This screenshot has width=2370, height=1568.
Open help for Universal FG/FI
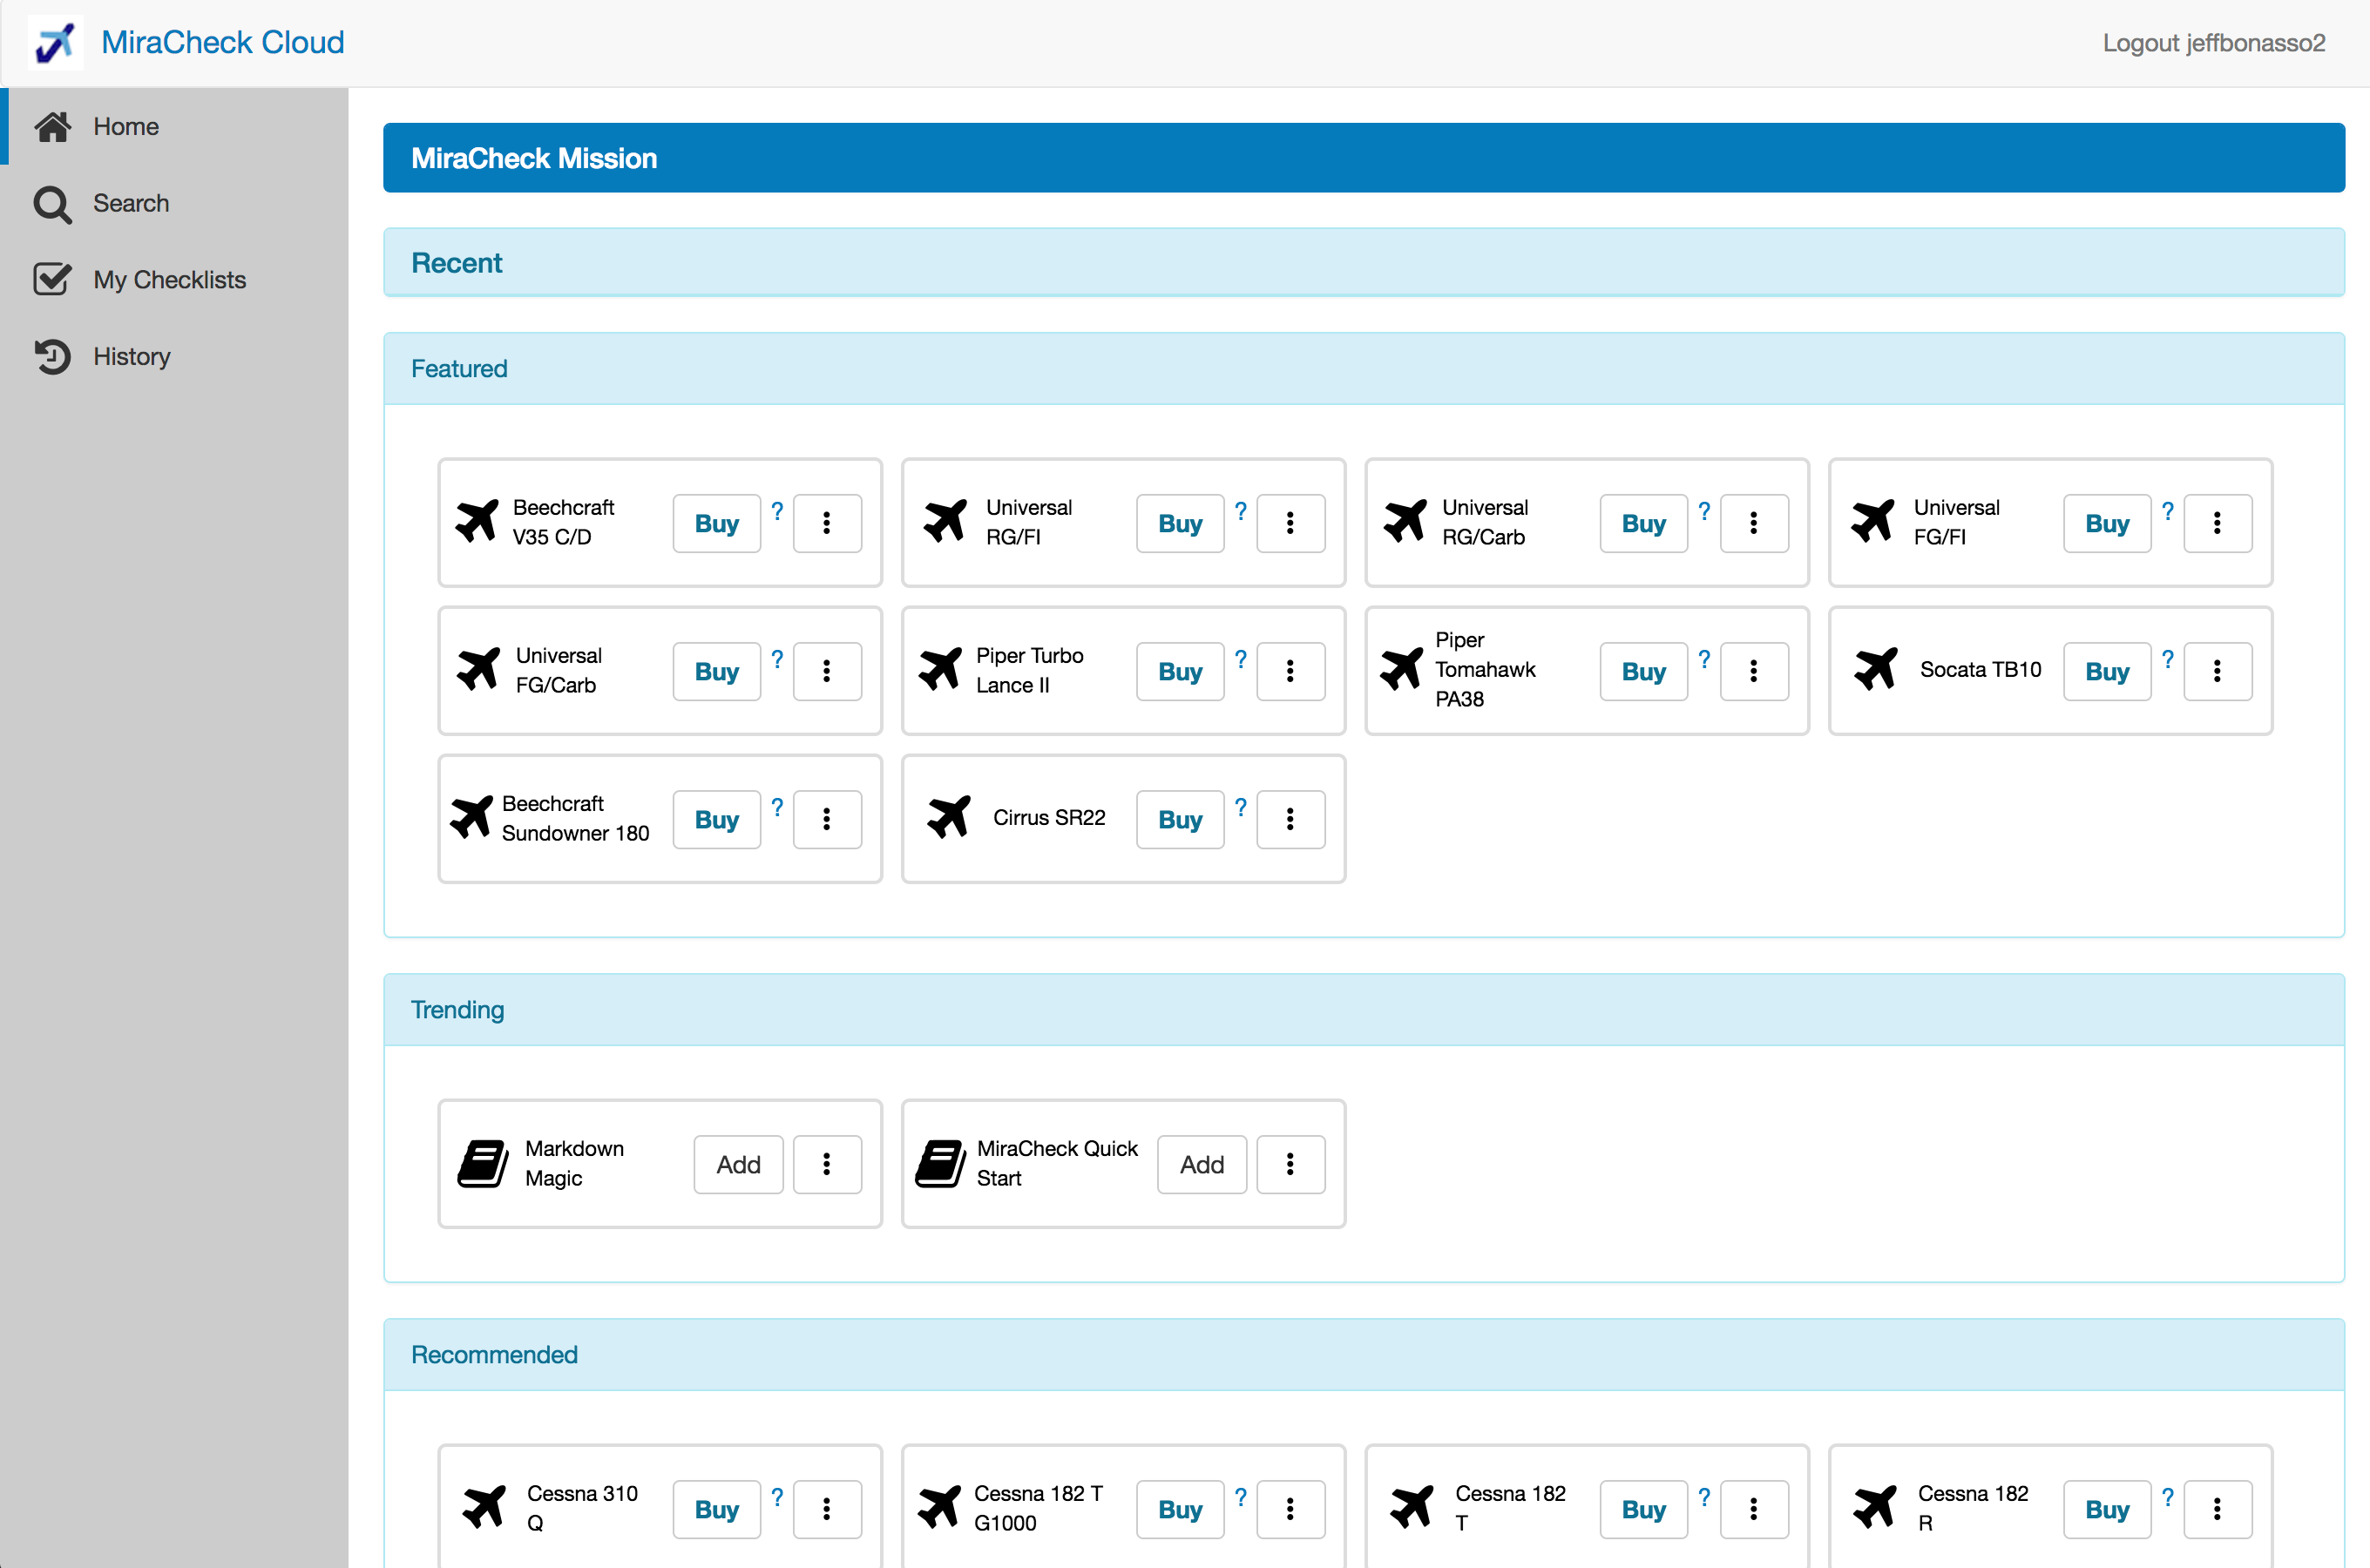click(2168, 511)
